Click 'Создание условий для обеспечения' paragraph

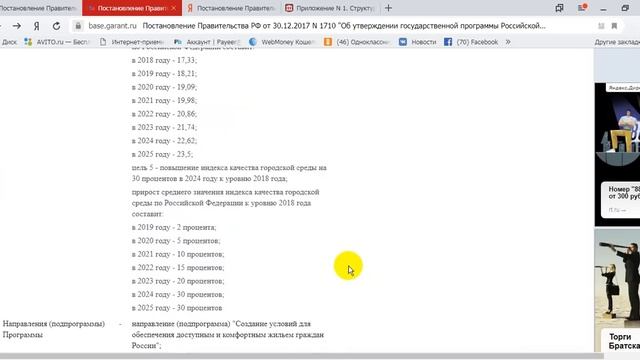point(228,335)
